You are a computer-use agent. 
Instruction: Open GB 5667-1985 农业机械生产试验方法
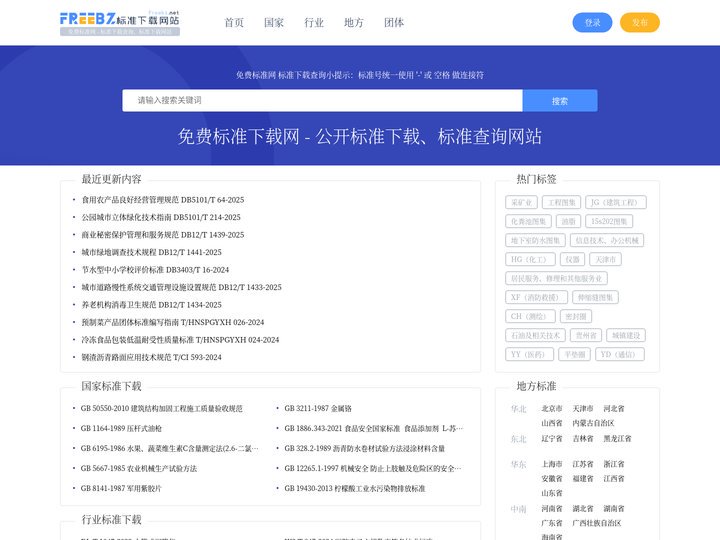(139, 468)
